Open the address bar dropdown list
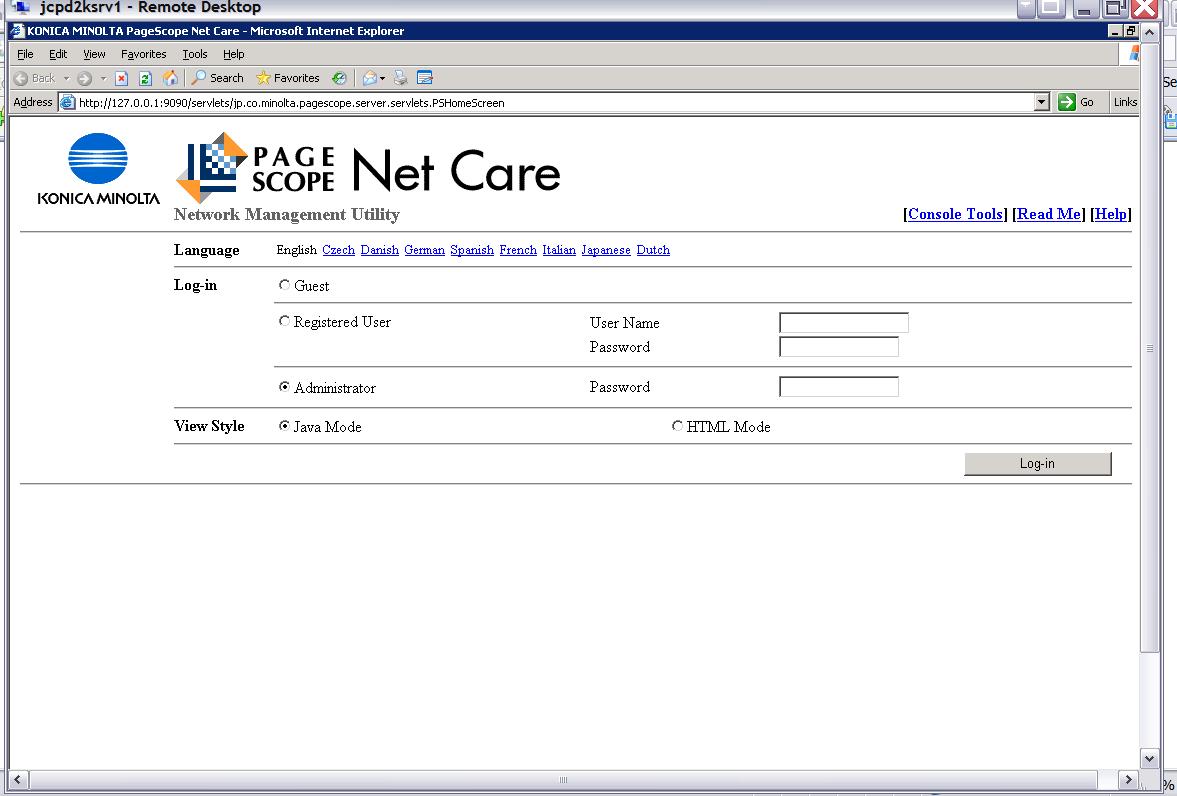 1041,102
